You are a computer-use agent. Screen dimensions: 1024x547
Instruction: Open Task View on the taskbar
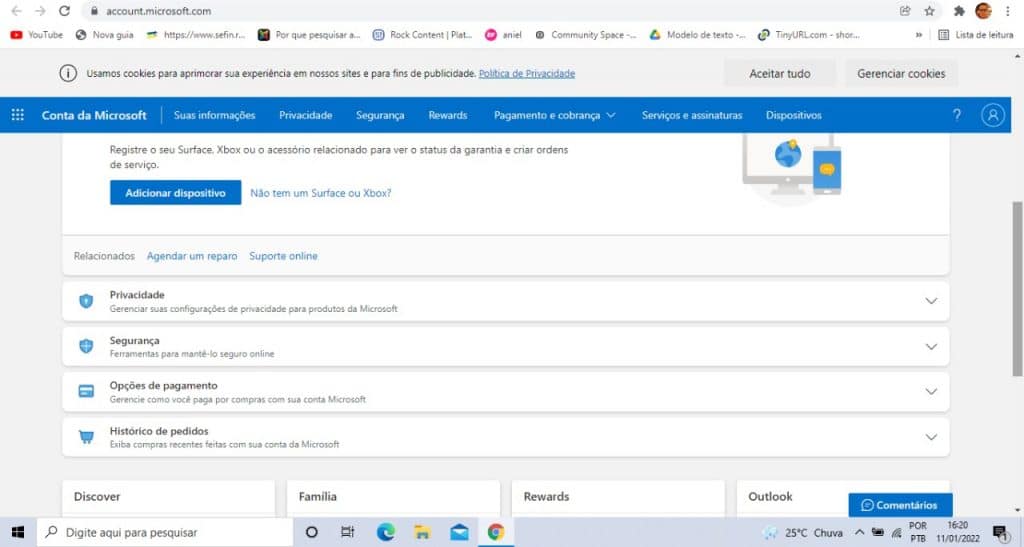coord(347,532)
